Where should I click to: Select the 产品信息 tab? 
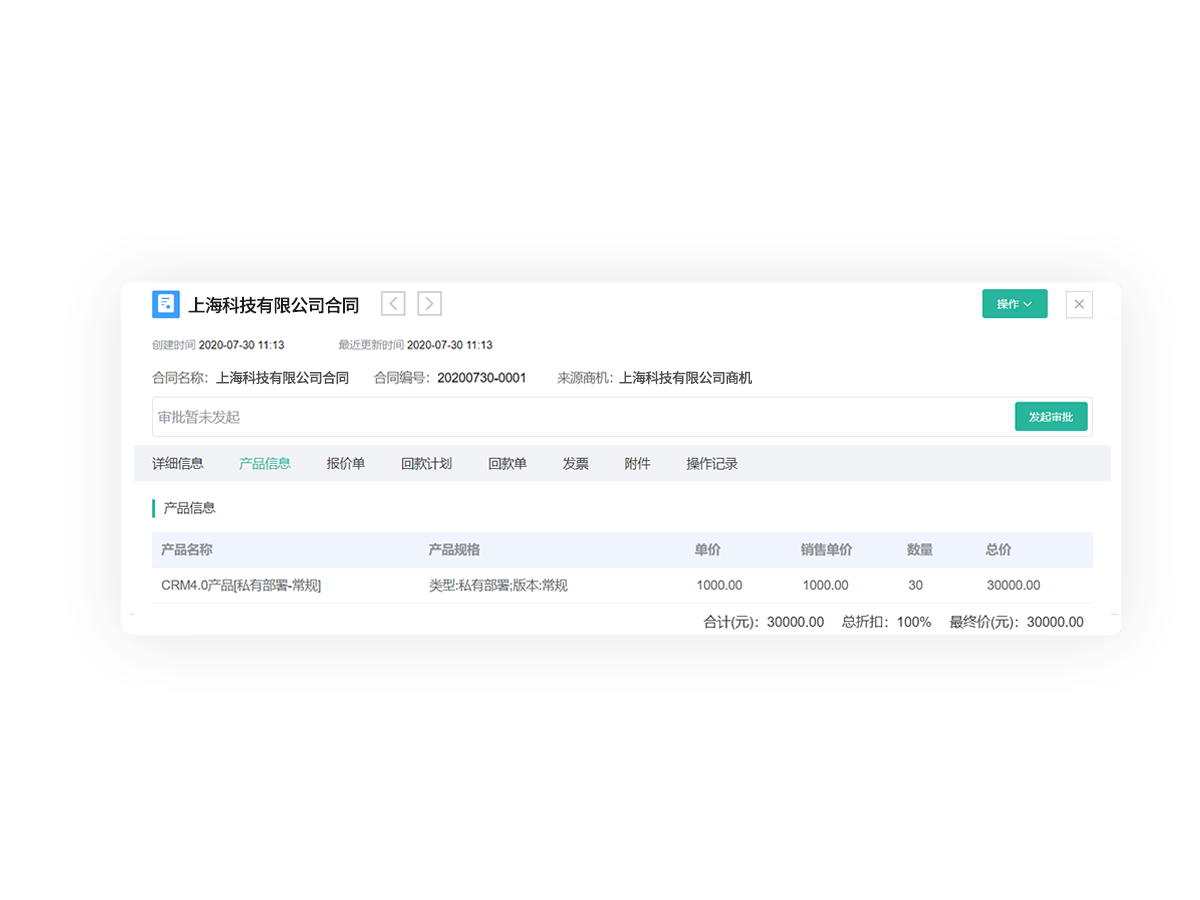[265, 464]
